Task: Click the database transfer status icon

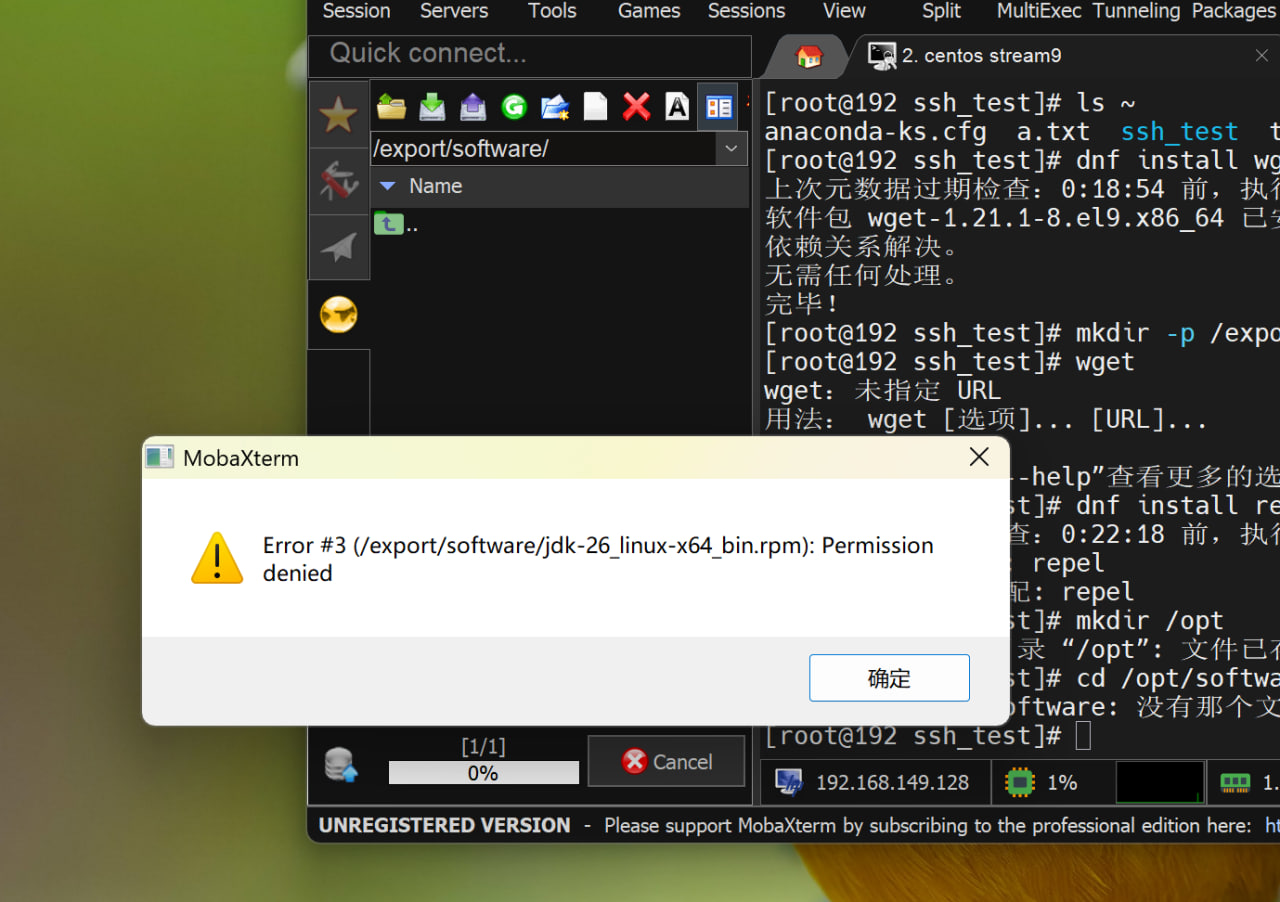Action: [341, 764]
